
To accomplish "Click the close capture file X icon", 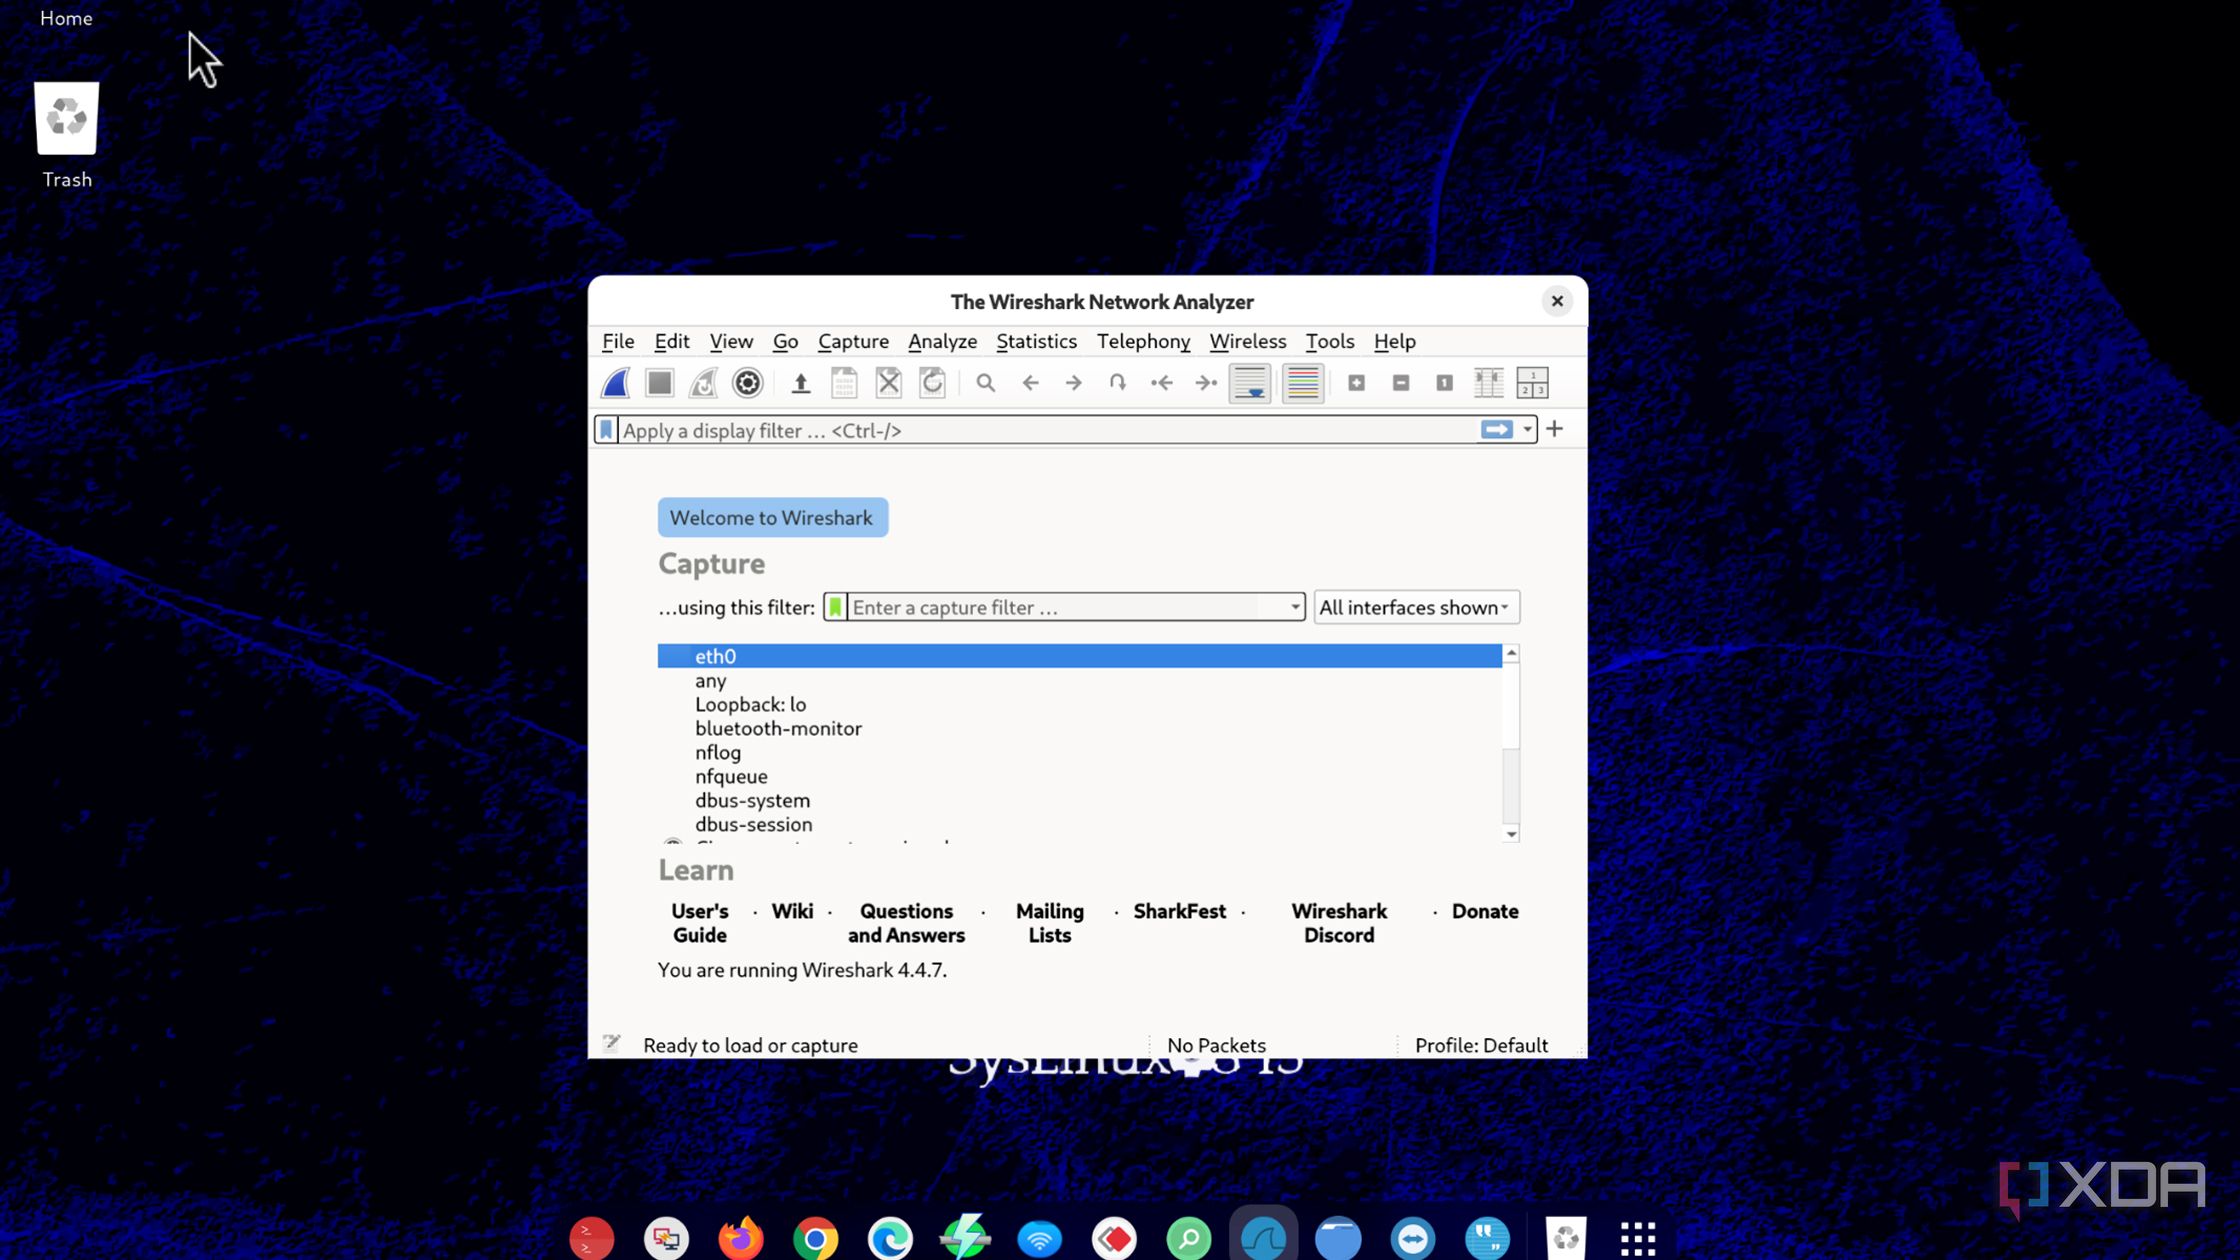I will 888,383.
